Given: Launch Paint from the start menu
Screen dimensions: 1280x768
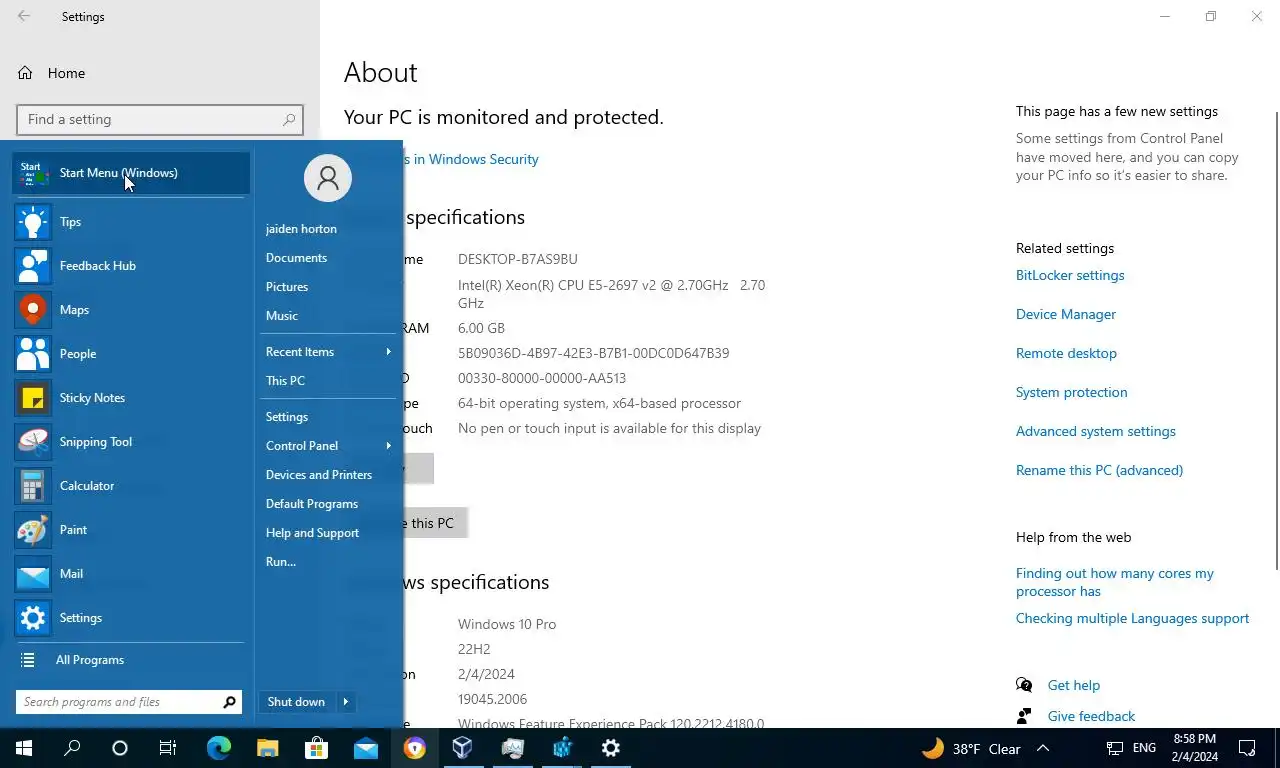Looking at the screenshot, I should tap(131, 530).
